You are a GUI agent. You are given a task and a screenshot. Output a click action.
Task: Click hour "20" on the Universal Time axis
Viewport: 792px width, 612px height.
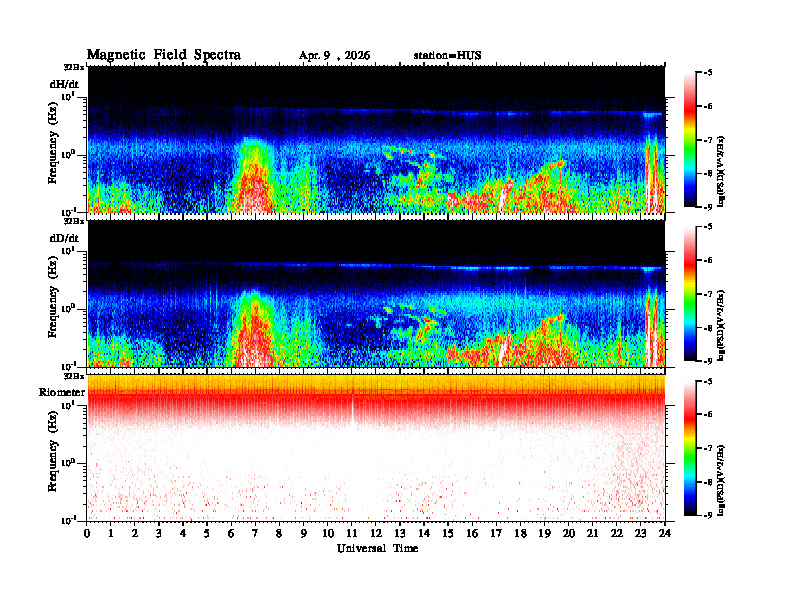(569, 533)
